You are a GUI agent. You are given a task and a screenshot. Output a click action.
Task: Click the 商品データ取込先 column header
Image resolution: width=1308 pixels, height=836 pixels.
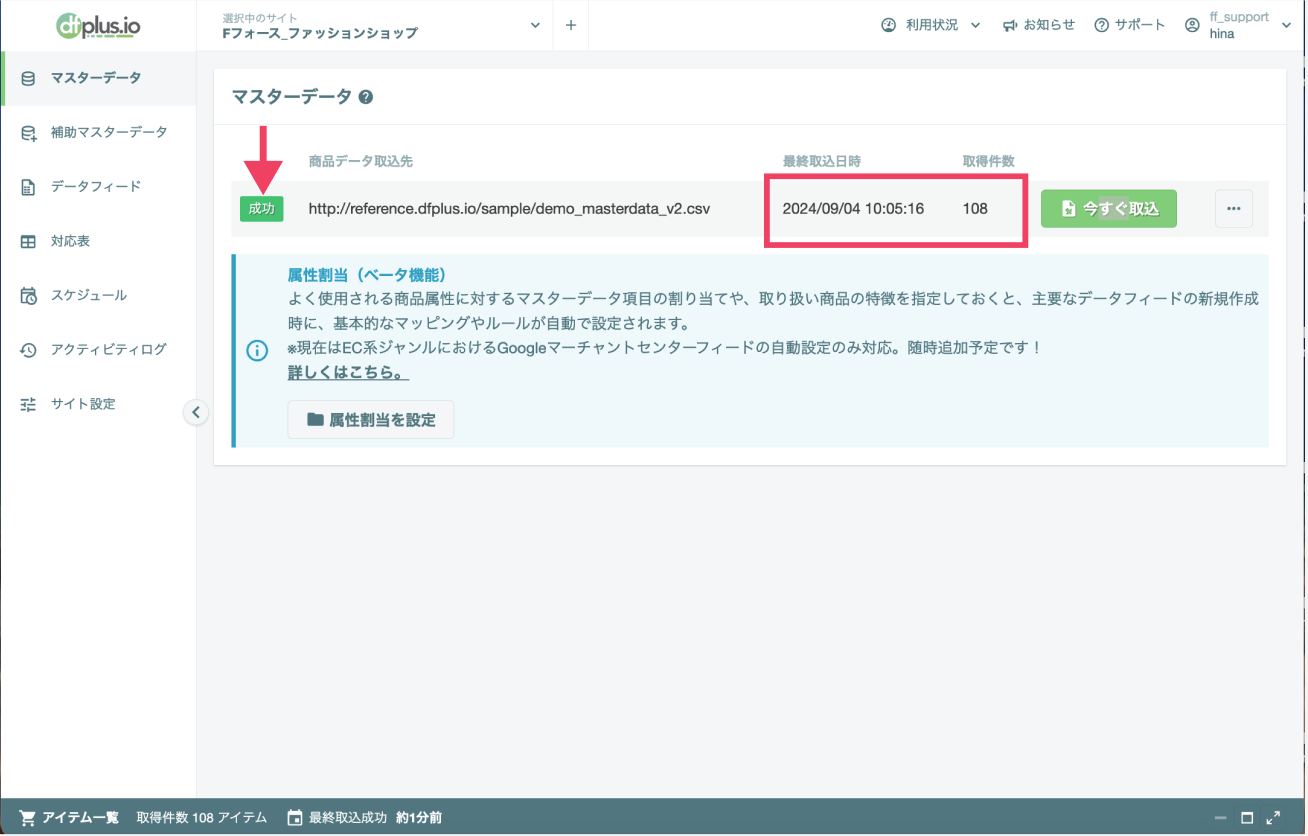tap(361, 161)
